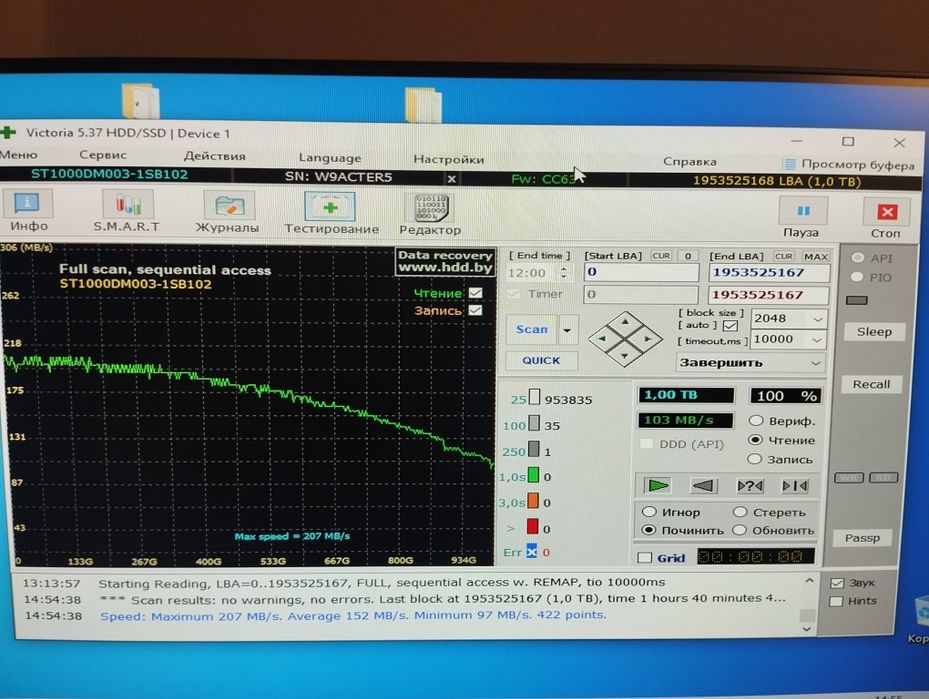Select the Тестирование test icon
The image size is (929, 699).
[x=330, y=207]
